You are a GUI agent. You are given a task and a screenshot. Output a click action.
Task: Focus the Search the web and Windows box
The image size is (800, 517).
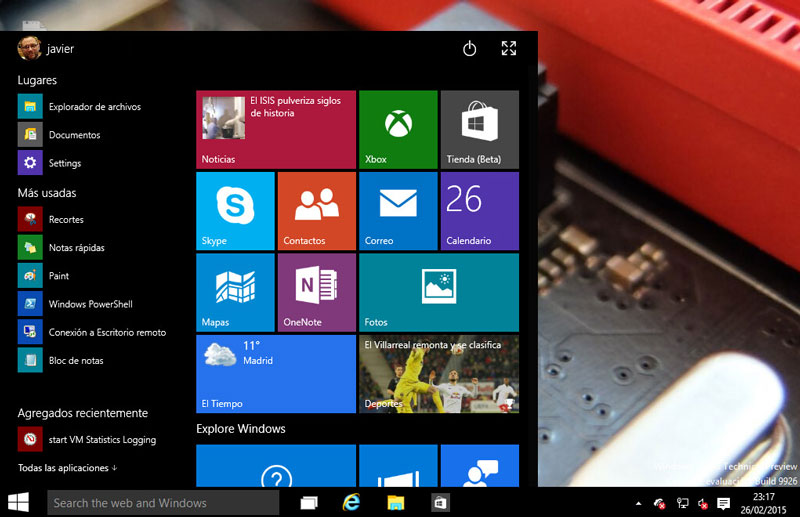(163, 503)
